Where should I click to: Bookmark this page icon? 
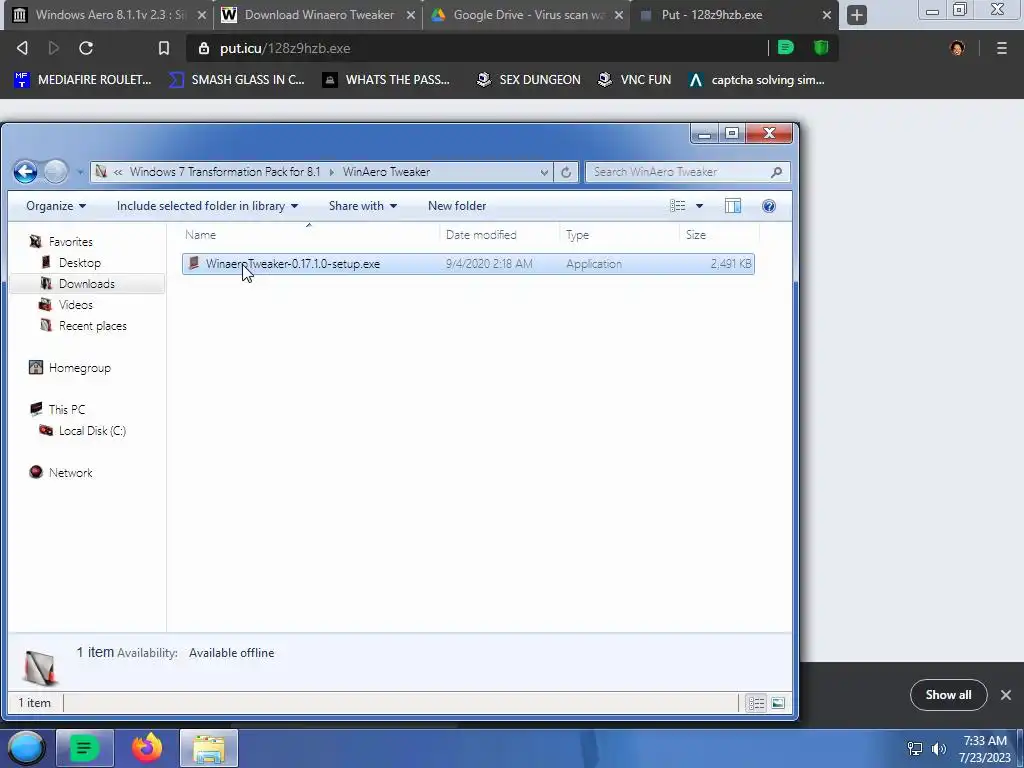point(164,48)
